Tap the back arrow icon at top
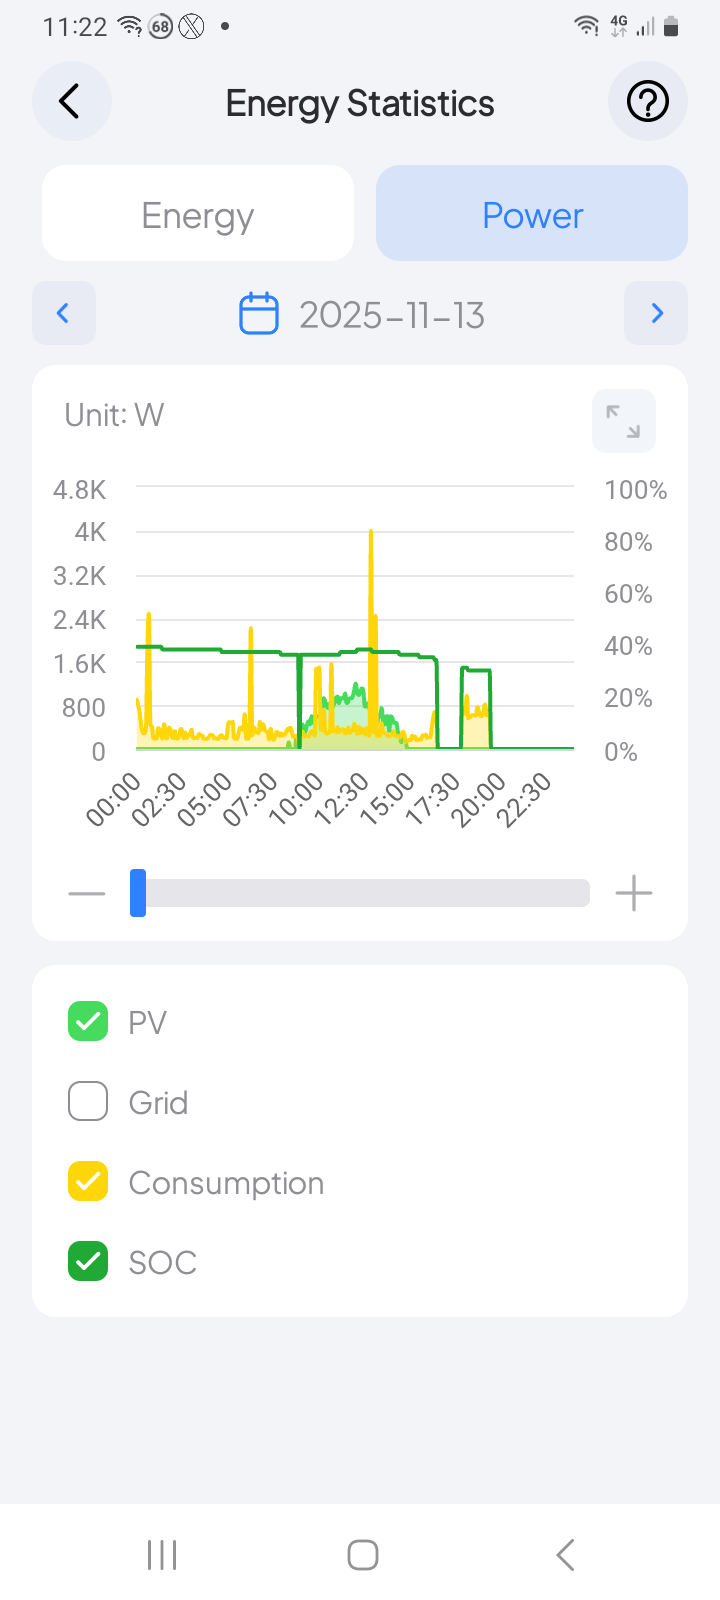Viewport: 720px width, 1600px height. (x=70, y=102)
